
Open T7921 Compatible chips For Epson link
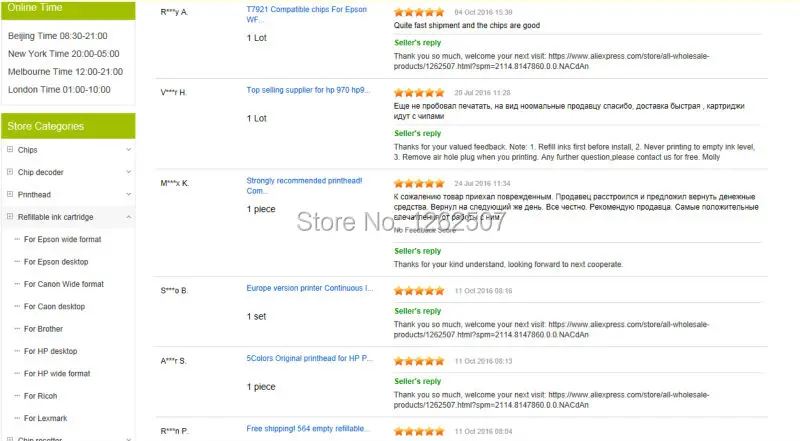(x=306, y=14)
